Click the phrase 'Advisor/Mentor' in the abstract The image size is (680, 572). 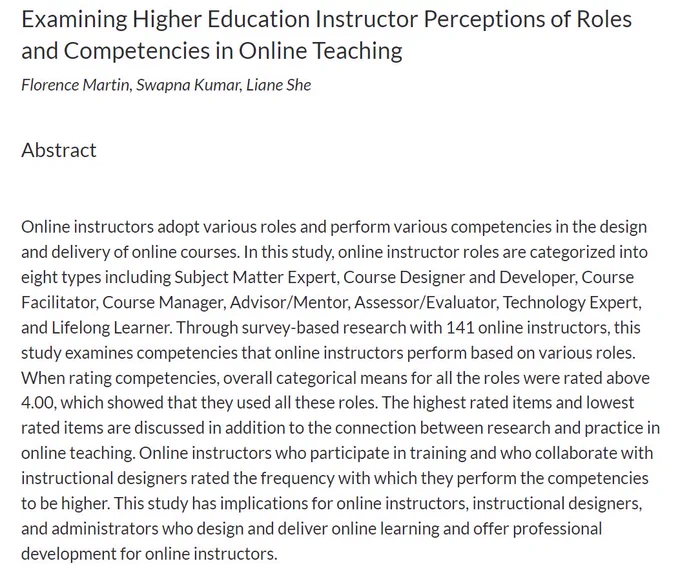tap(289, 302)
